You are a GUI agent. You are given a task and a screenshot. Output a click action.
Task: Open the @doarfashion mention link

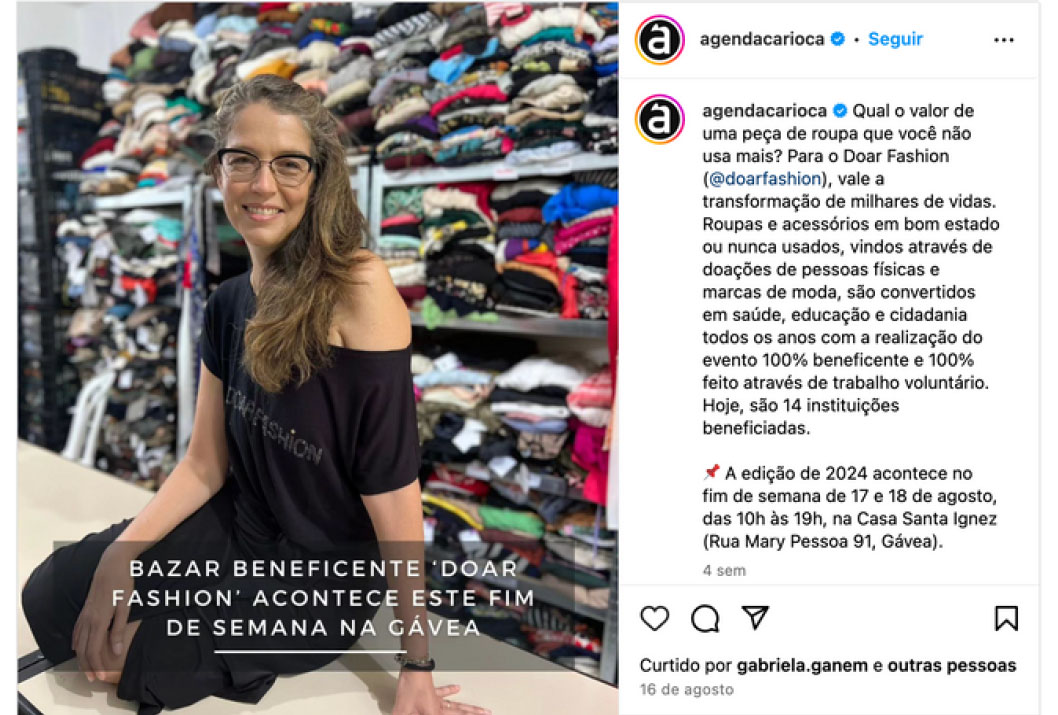pos(764,179)
